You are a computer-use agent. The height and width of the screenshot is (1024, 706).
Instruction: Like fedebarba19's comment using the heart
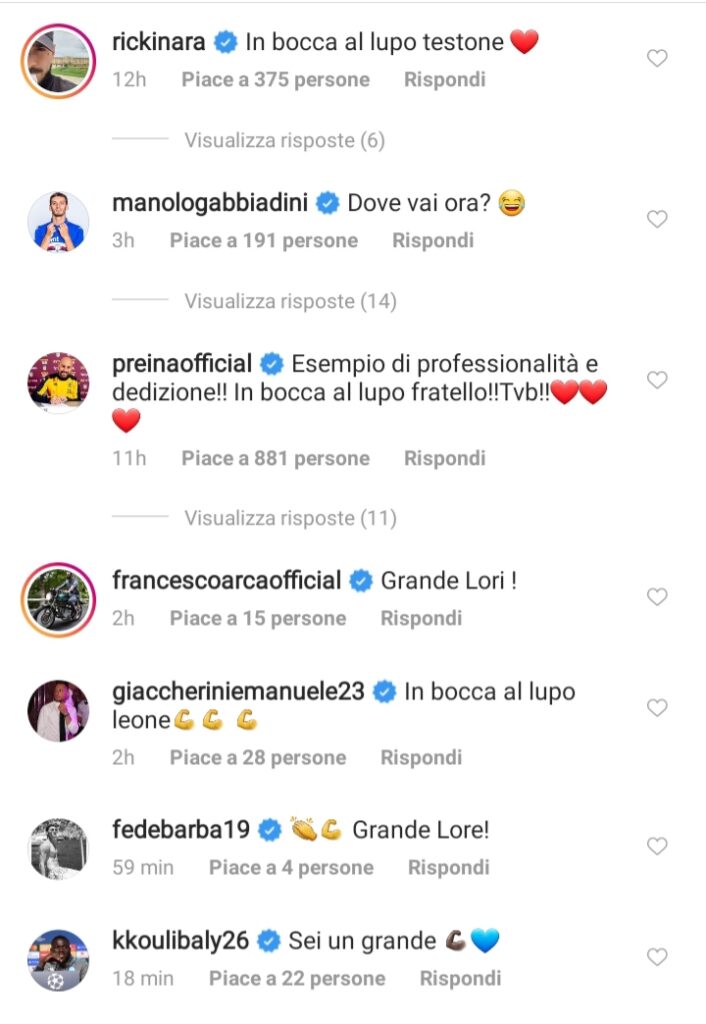[657, 847]
